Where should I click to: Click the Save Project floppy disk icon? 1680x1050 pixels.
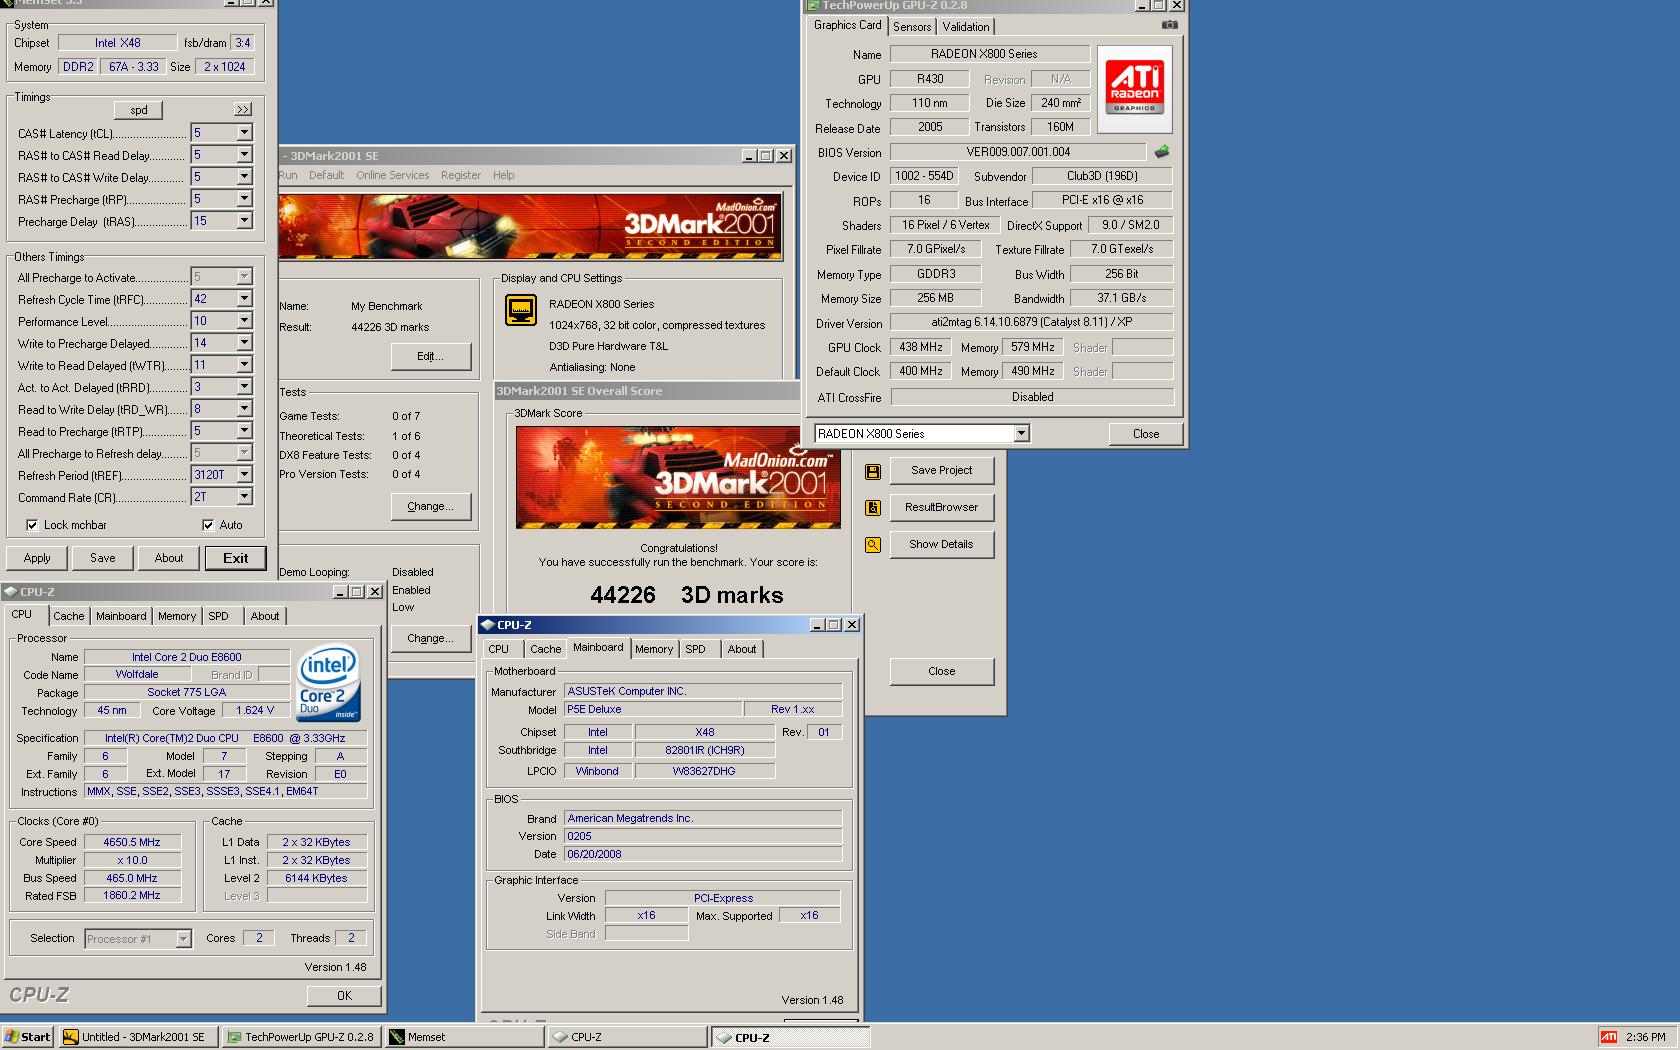[x=873, y=471]
